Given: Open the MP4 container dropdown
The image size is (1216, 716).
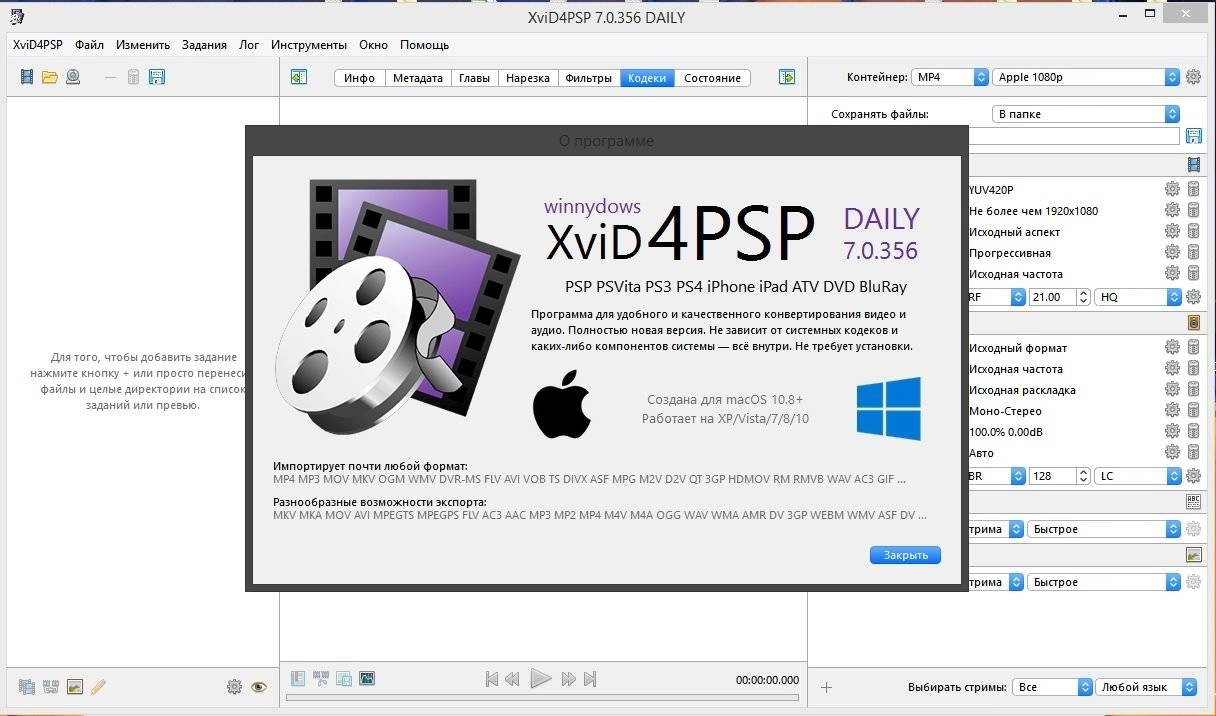Looking at the screenshot, I should pyautogui.click(x=951, y=77).
